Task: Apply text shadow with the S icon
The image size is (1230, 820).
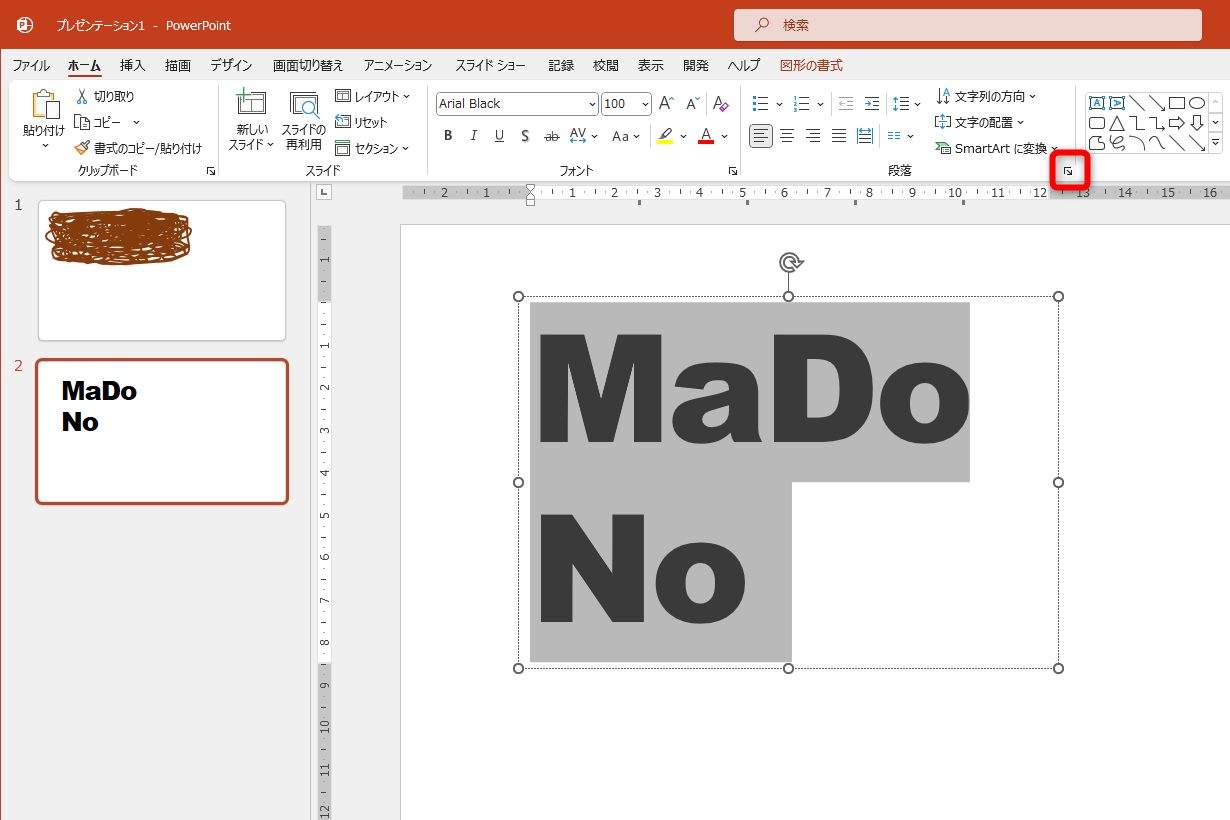Action: (525, 136)
